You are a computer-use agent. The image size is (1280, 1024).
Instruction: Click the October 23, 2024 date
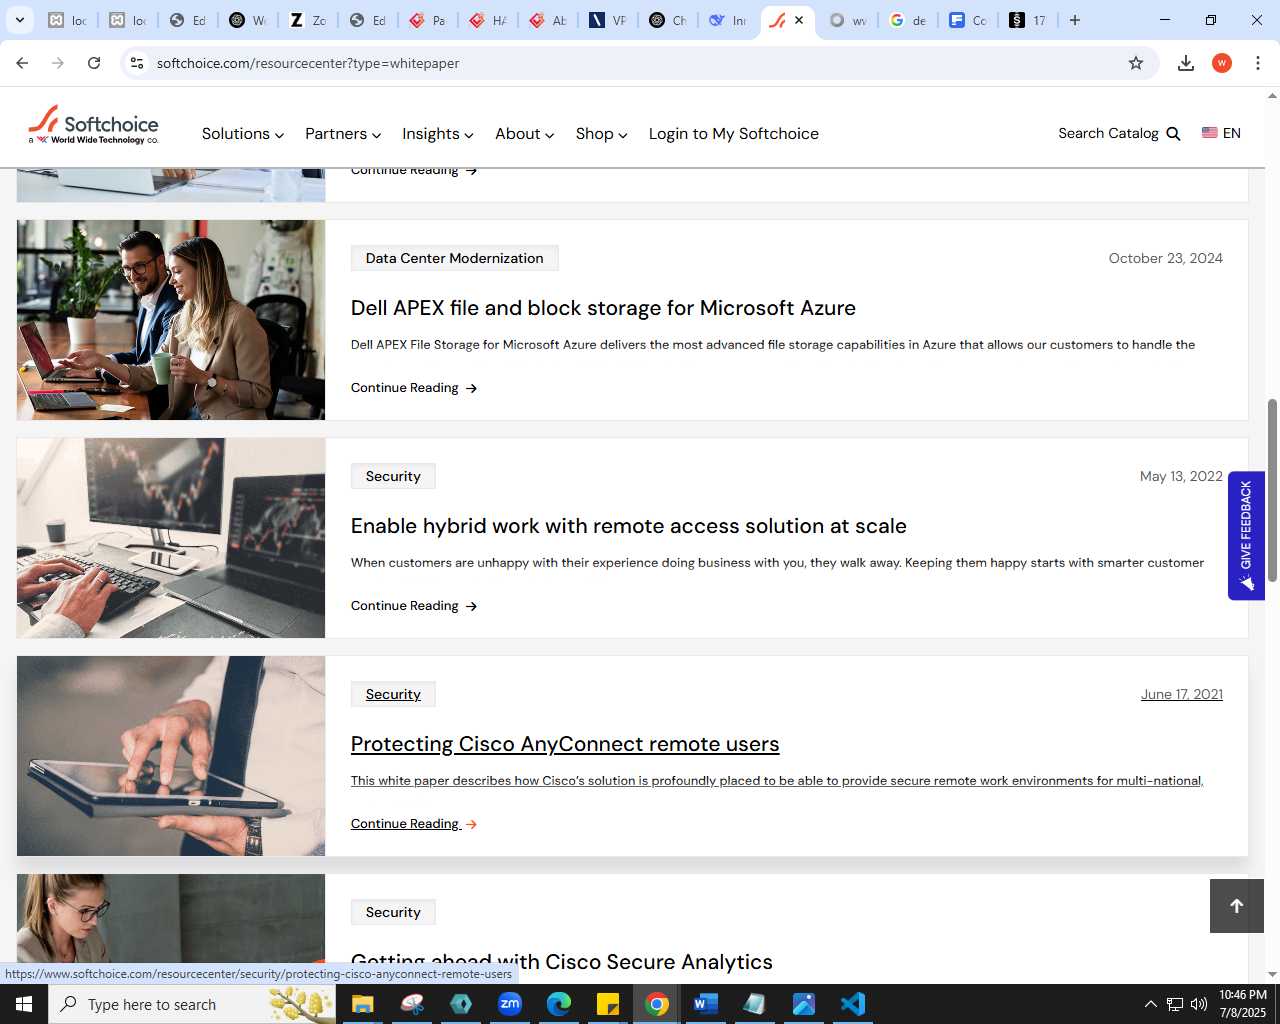point(1165,258)
